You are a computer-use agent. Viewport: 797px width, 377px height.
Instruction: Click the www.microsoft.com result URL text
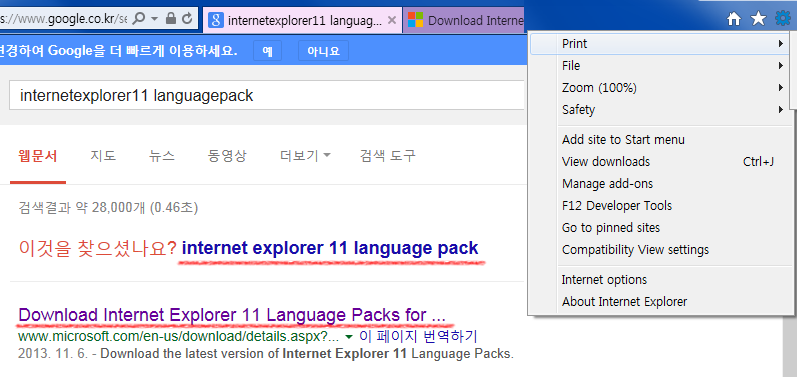pyautogui.click(x=178, y=337)
